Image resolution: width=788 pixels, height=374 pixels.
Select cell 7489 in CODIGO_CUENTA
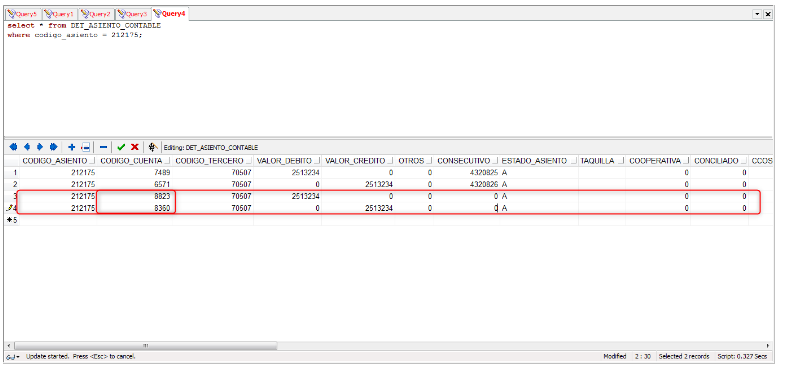coord(135,172)
